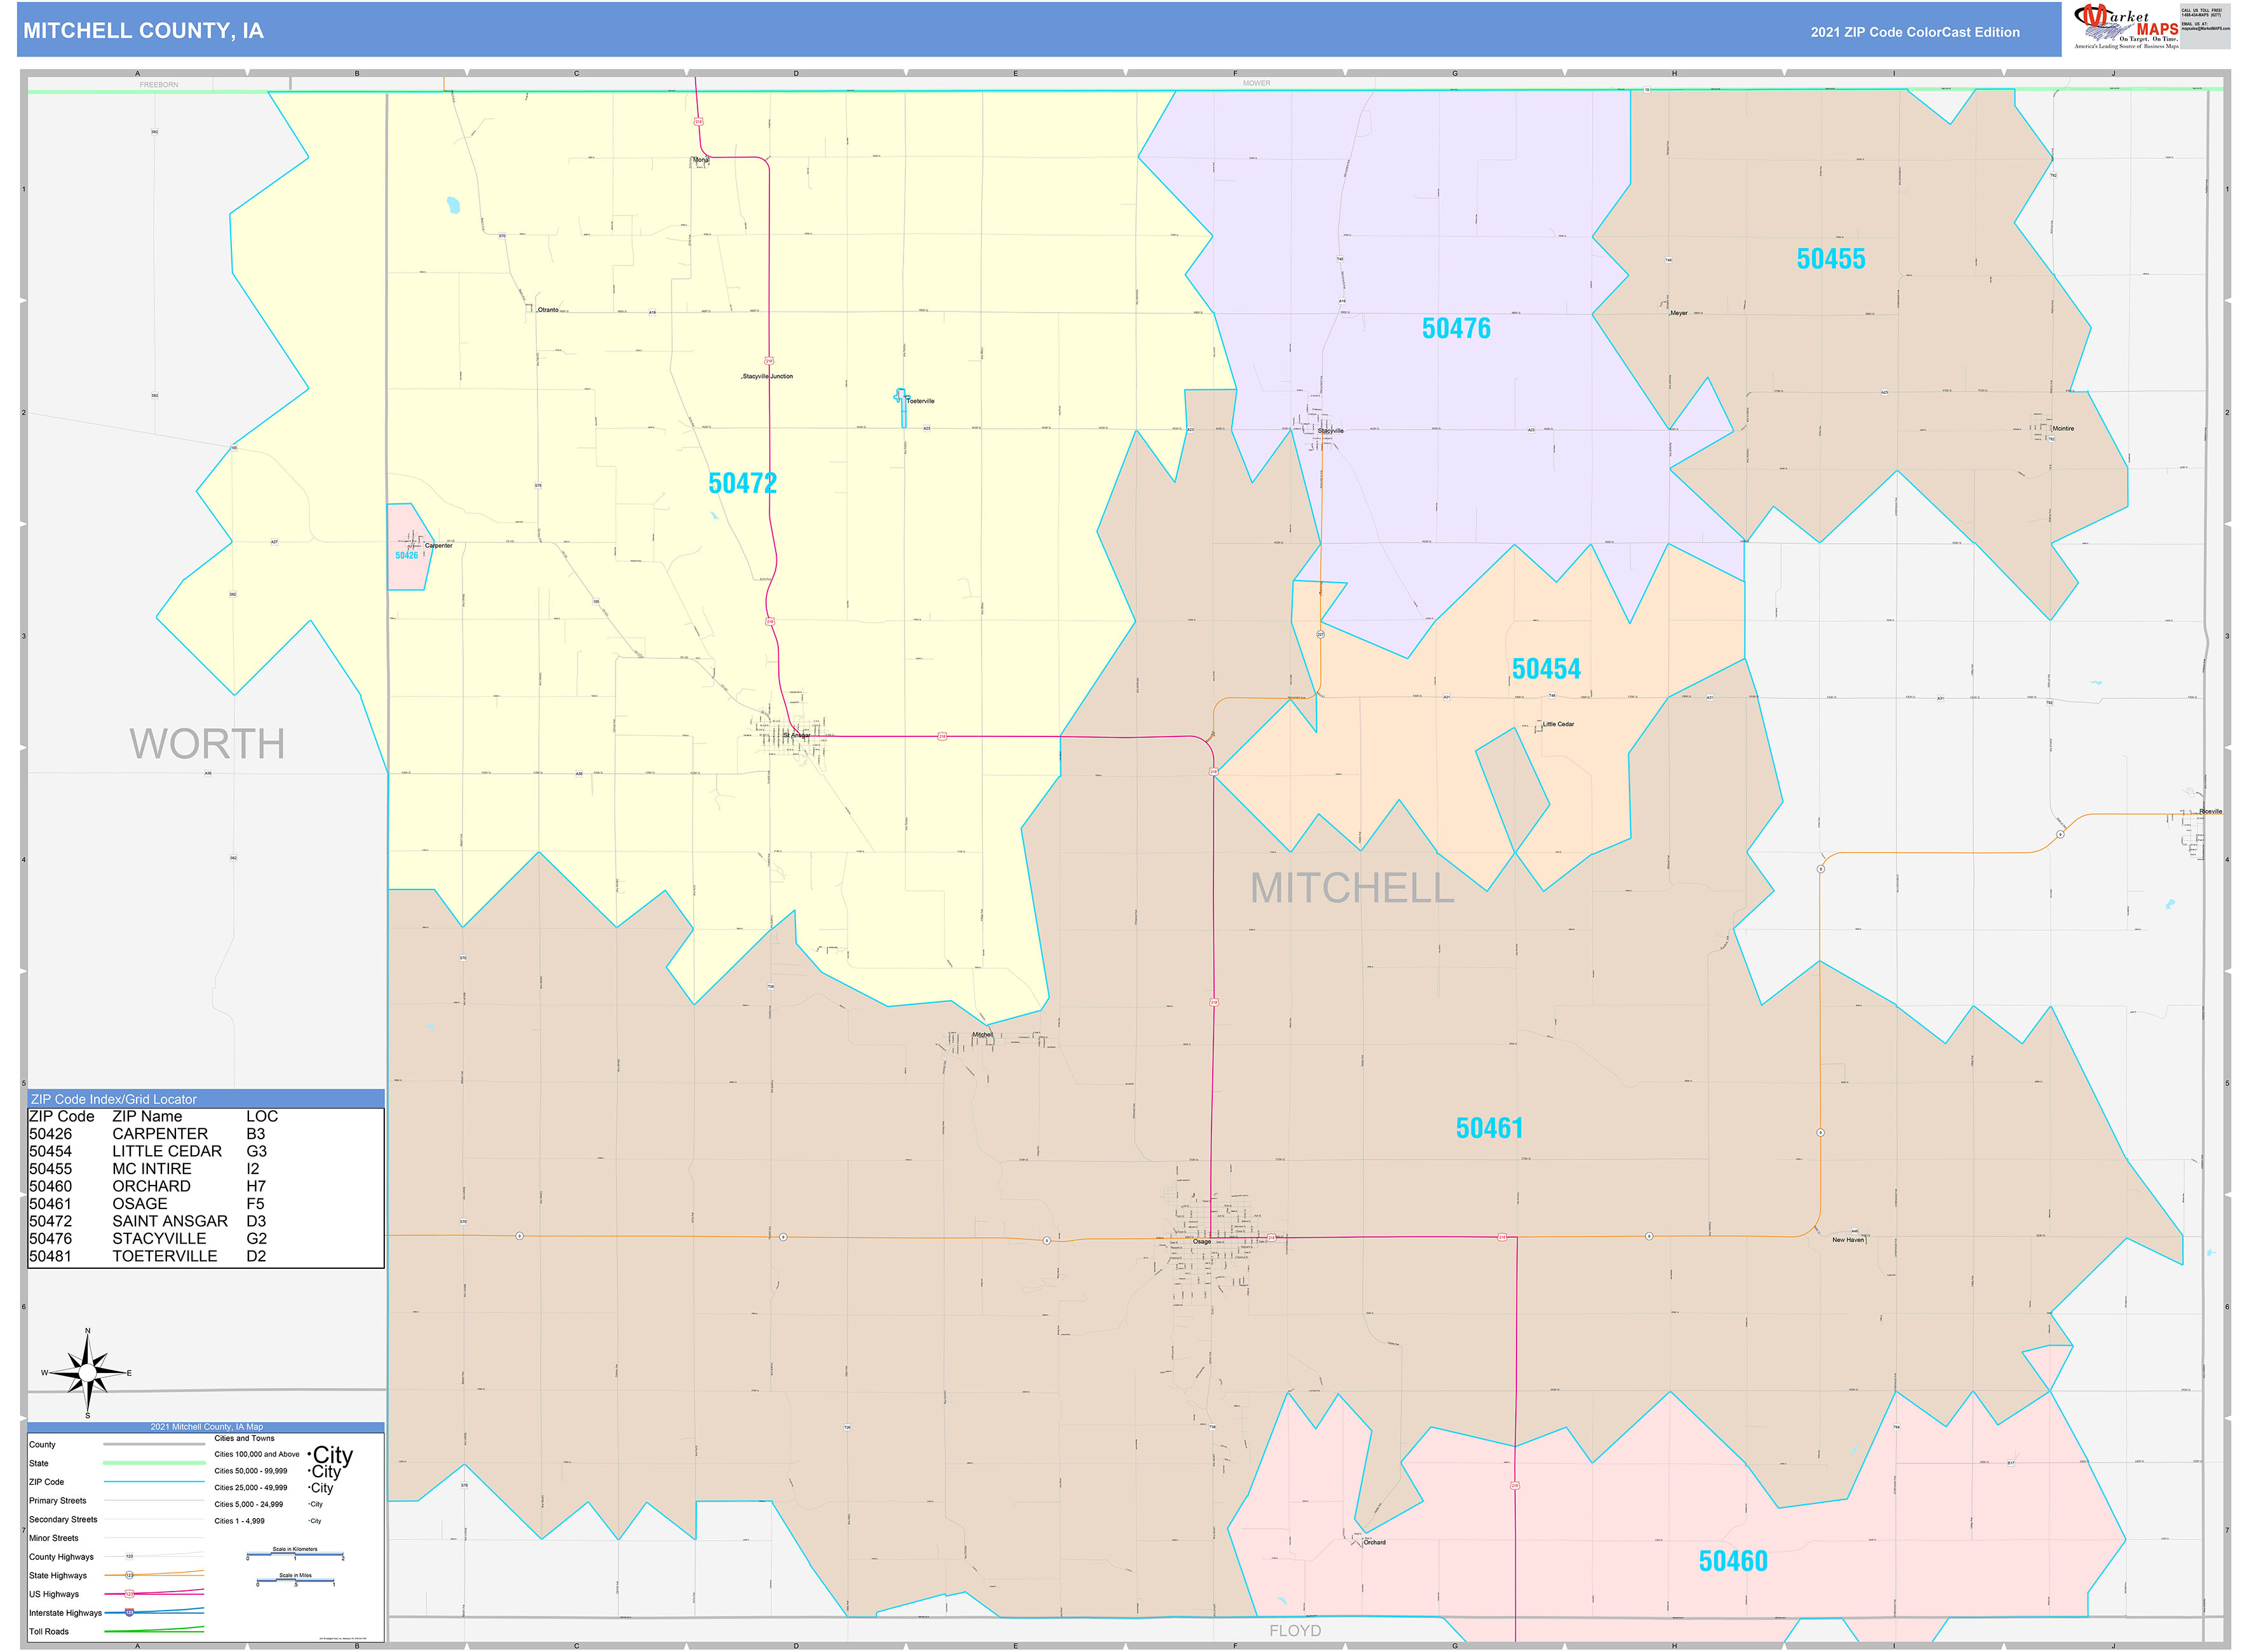
Task: Click the US Highways route shield symbol
Action: 129,1594
